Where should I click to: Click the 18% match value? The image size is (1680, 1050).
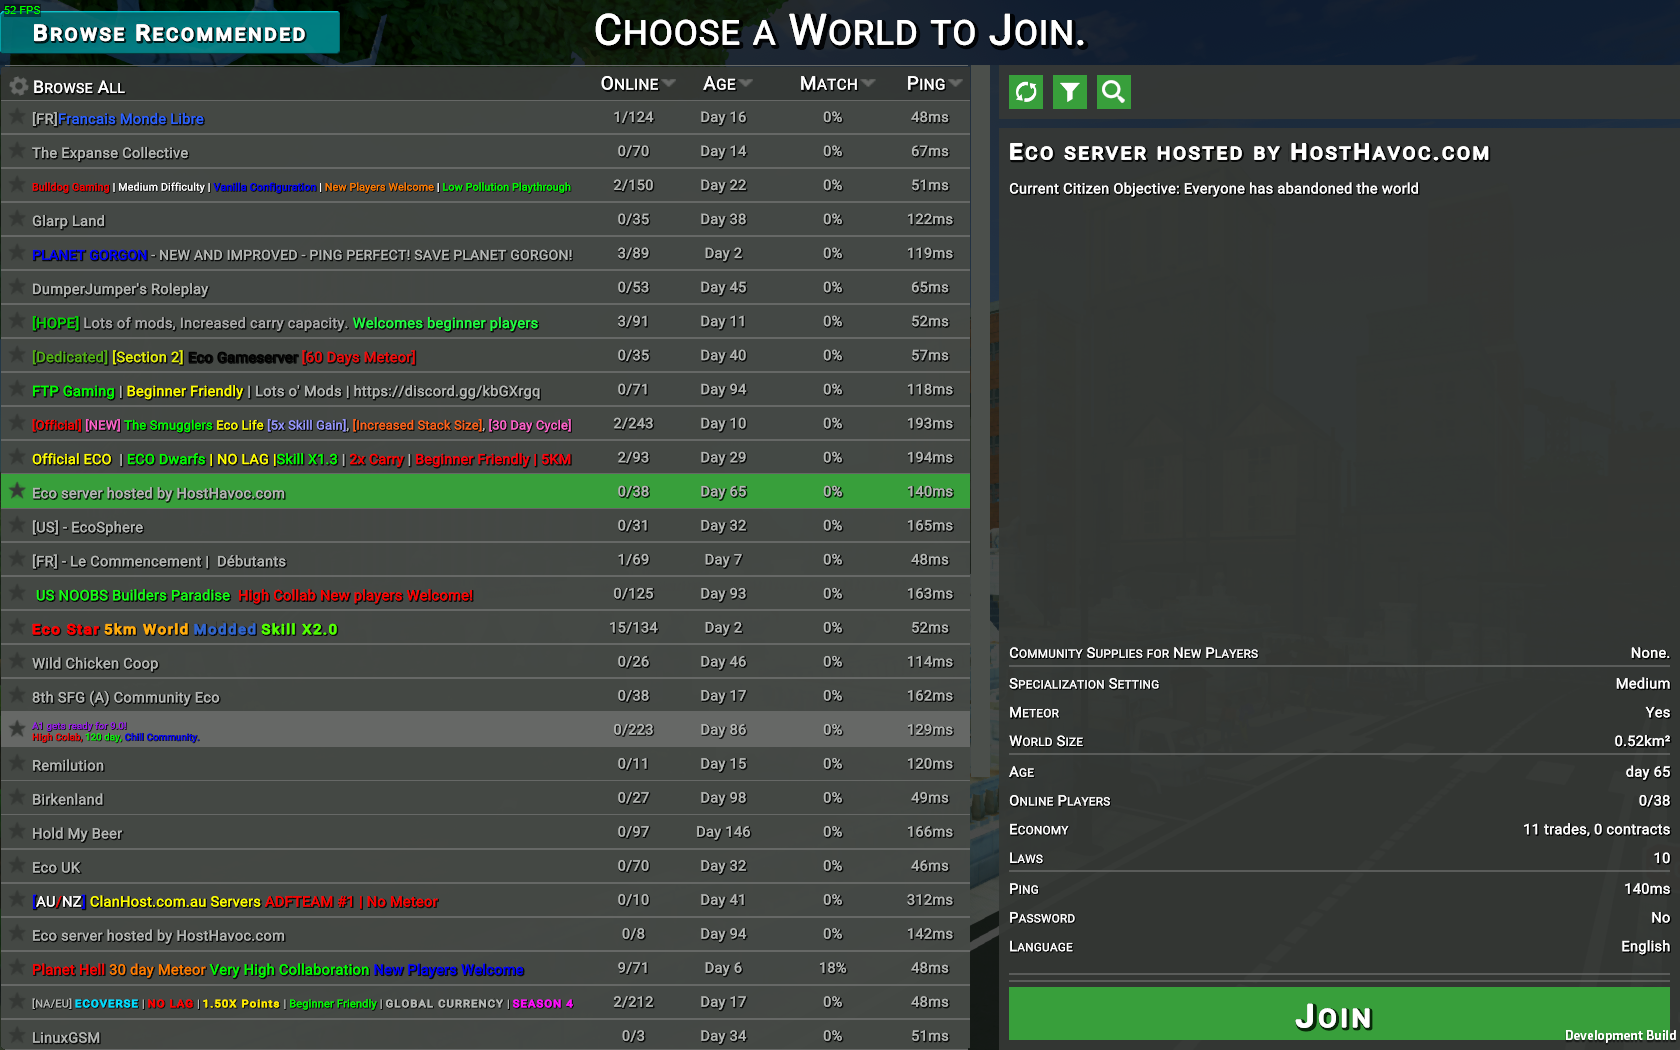(x=832, y=968)
